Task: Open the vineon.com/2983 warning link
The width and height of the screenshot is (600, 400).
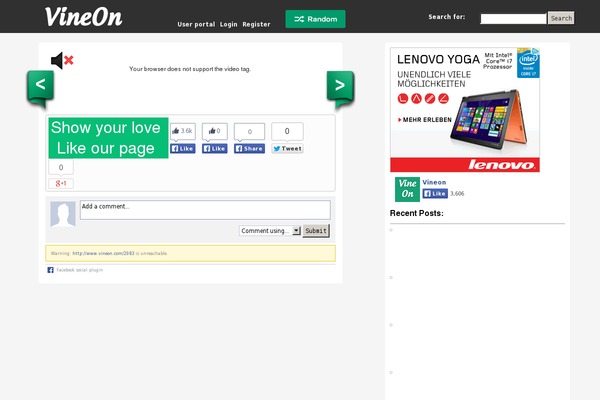Action: 103,253
